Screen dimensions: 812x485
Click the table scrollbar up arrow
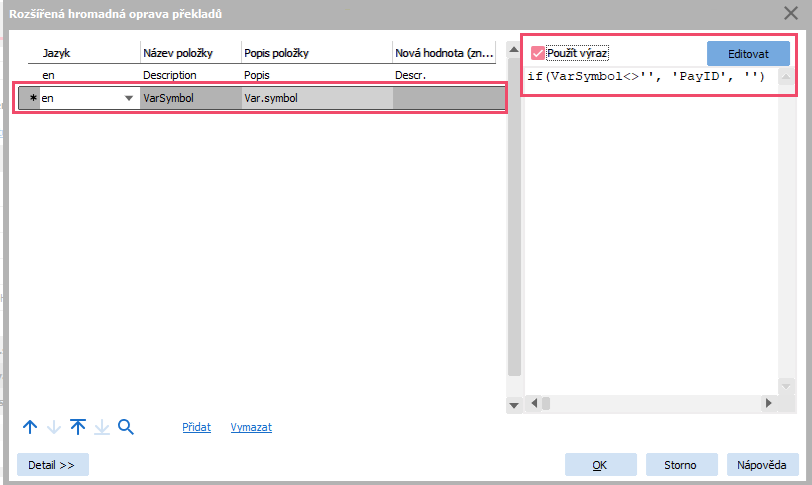point(514,50)
